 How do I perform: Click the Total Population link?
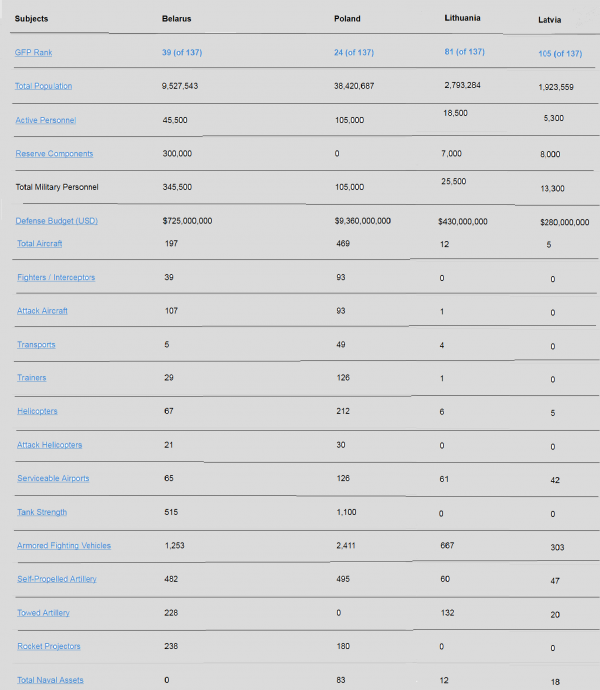tap(43, 86)
